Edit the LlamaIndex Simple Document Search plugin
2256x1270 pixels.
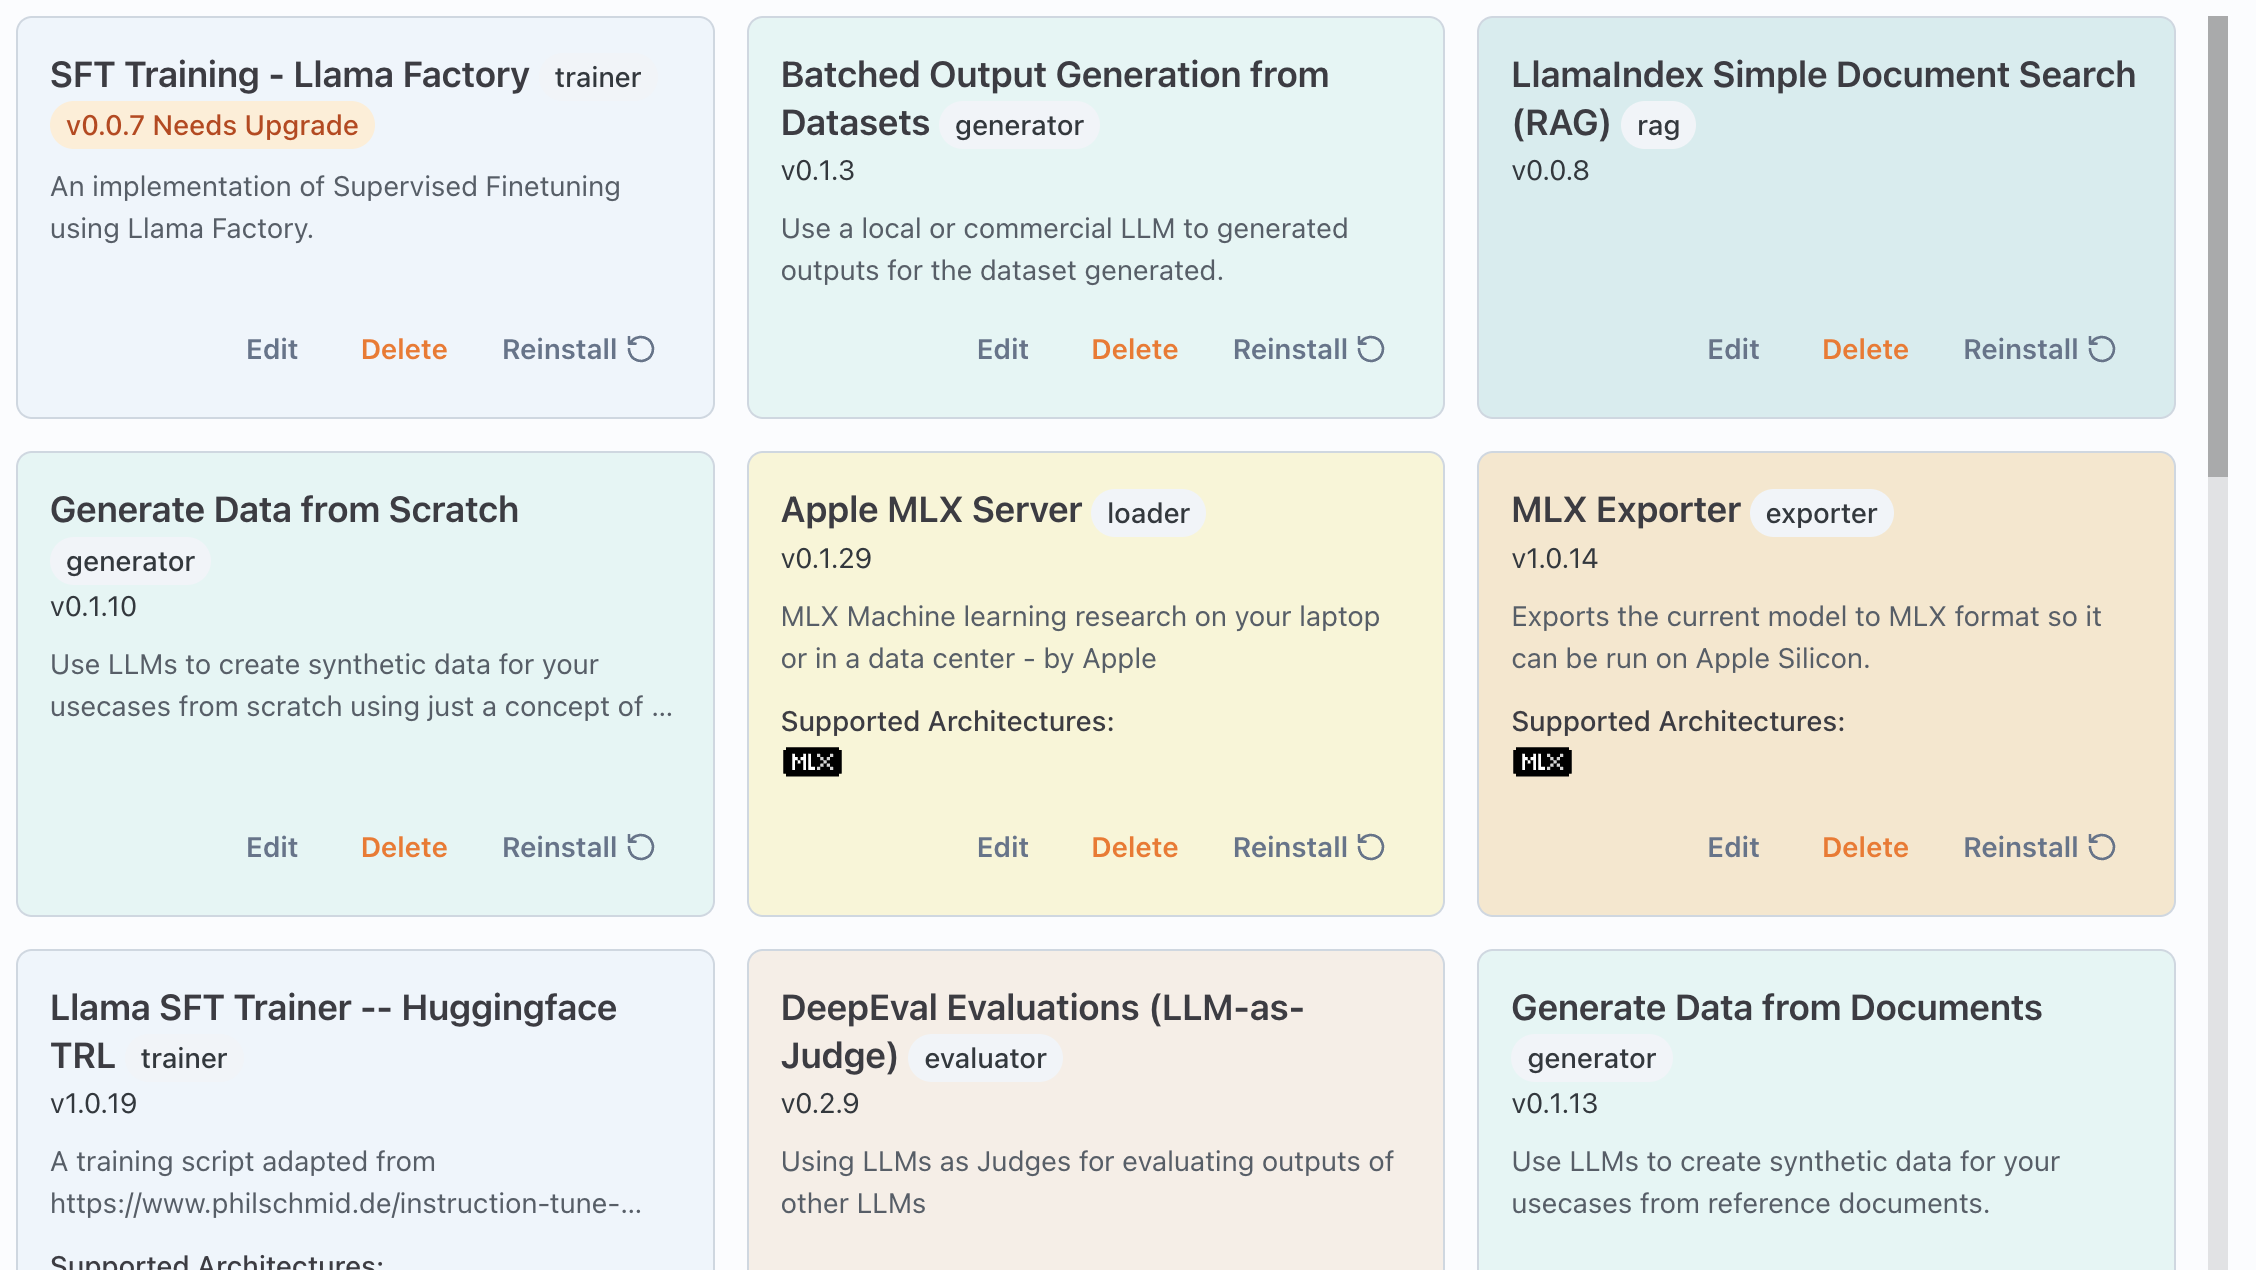pos(1733,349)
